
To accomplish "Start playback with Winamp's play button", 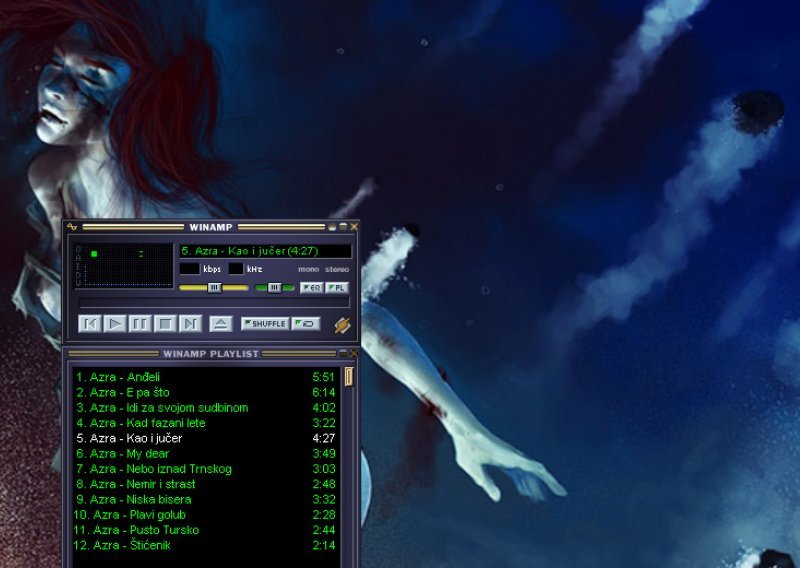I will click(115, 324).
